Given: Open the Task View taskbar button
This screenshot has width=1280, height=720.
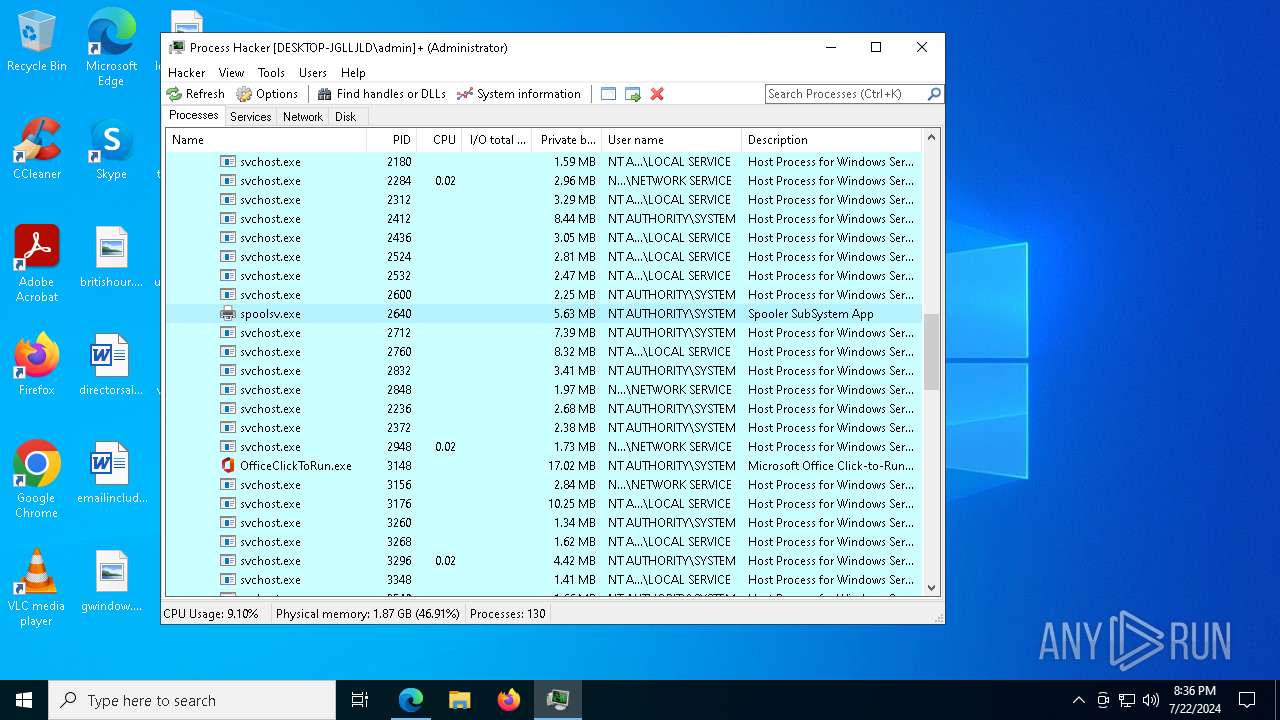Looking at the screenshot, I should coord(360,700).
